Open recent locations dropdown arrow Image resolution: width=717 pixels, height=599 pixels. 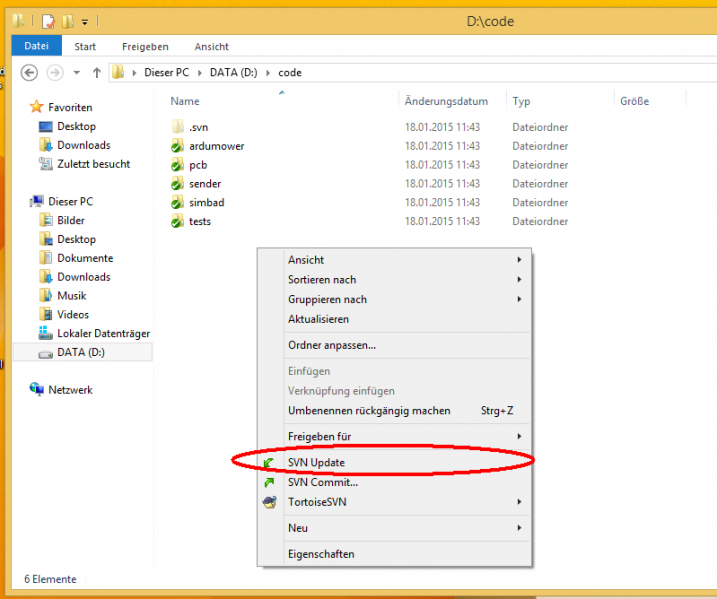76,73
